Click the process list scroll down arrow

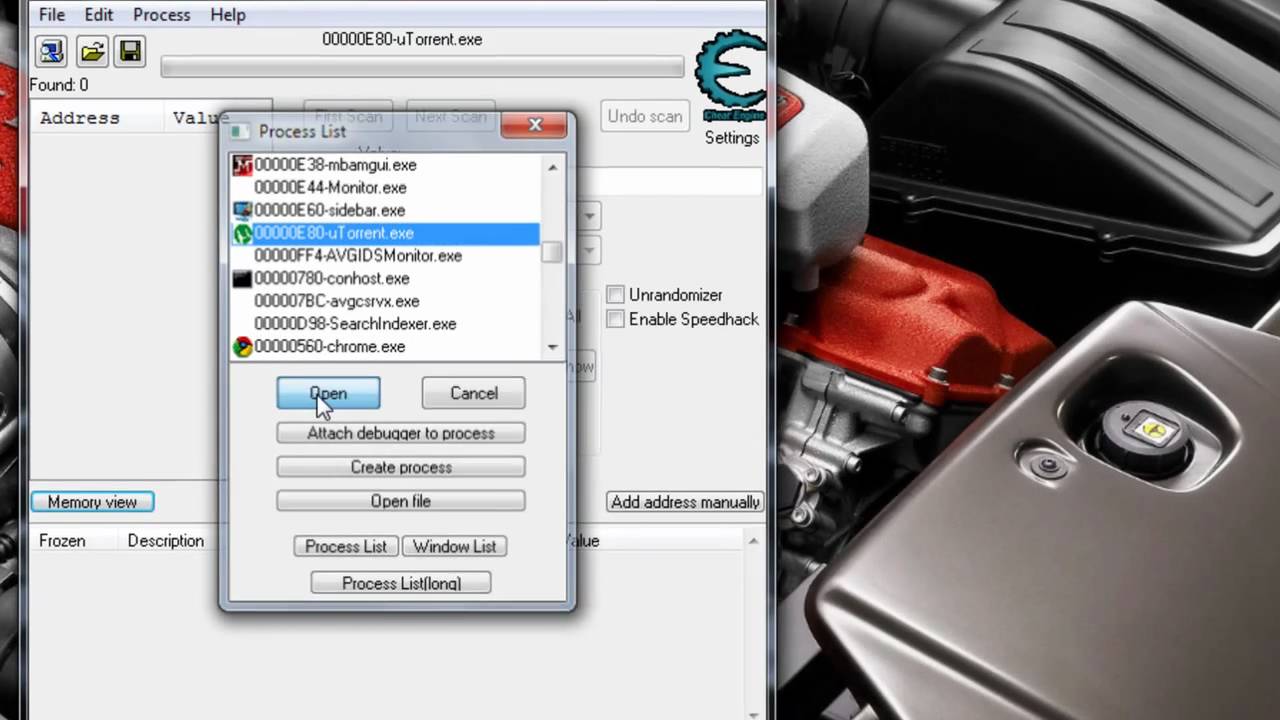552,347
